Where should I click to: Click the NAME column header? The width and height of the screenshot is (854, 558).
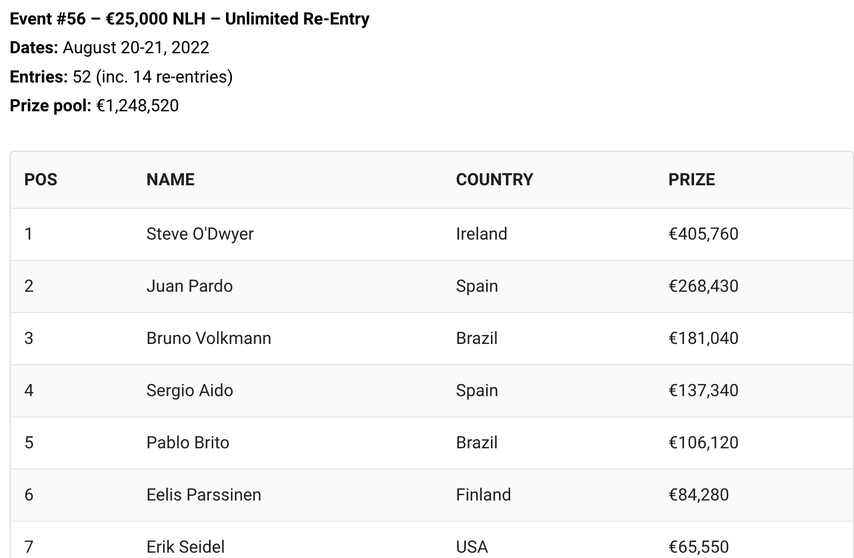[x=170, y=180]
